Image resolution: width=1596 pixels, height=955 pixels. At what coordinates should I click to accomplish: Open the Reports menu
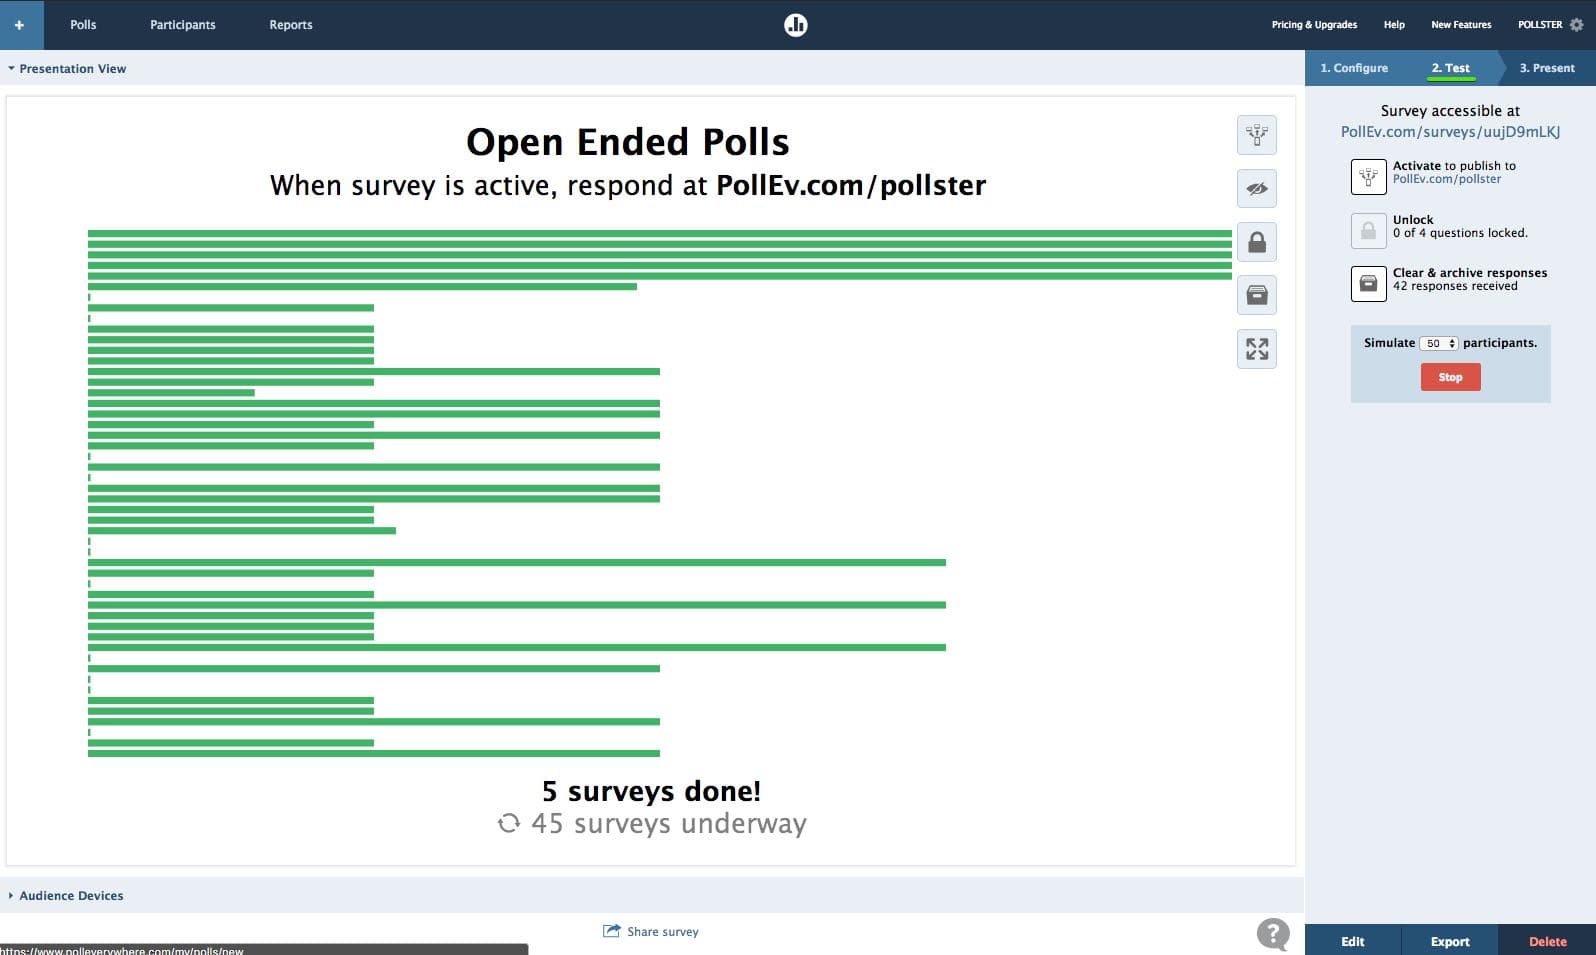pyautogui.click(x=290, y=25)
